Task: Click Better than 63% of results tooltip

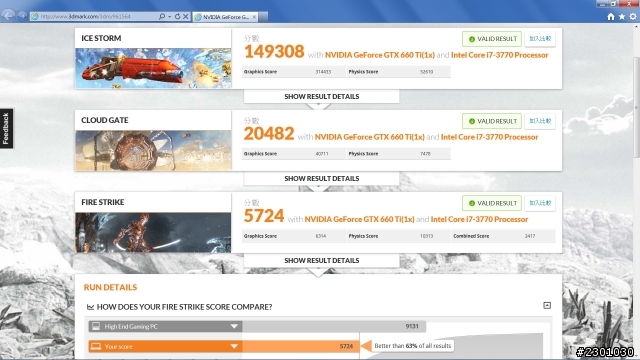Action: (412, 346)
